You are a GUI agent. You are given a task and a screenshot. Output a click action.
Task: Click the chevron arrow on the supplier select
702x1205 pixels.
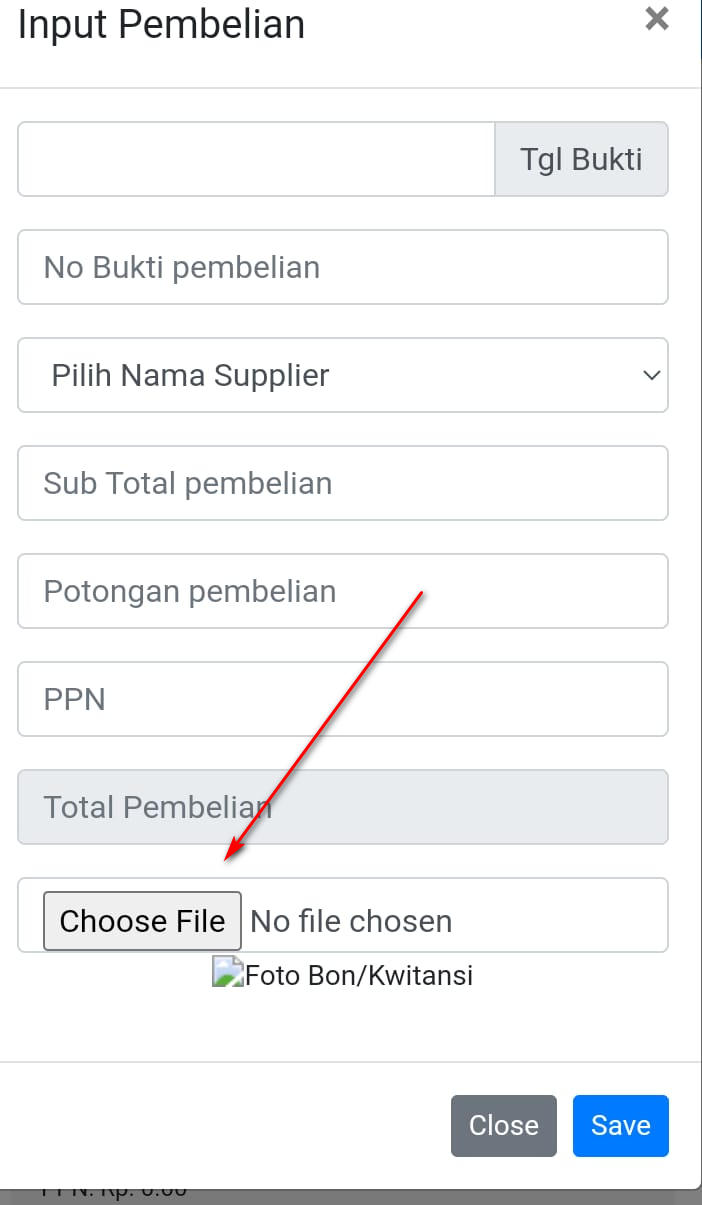[651, 376]
